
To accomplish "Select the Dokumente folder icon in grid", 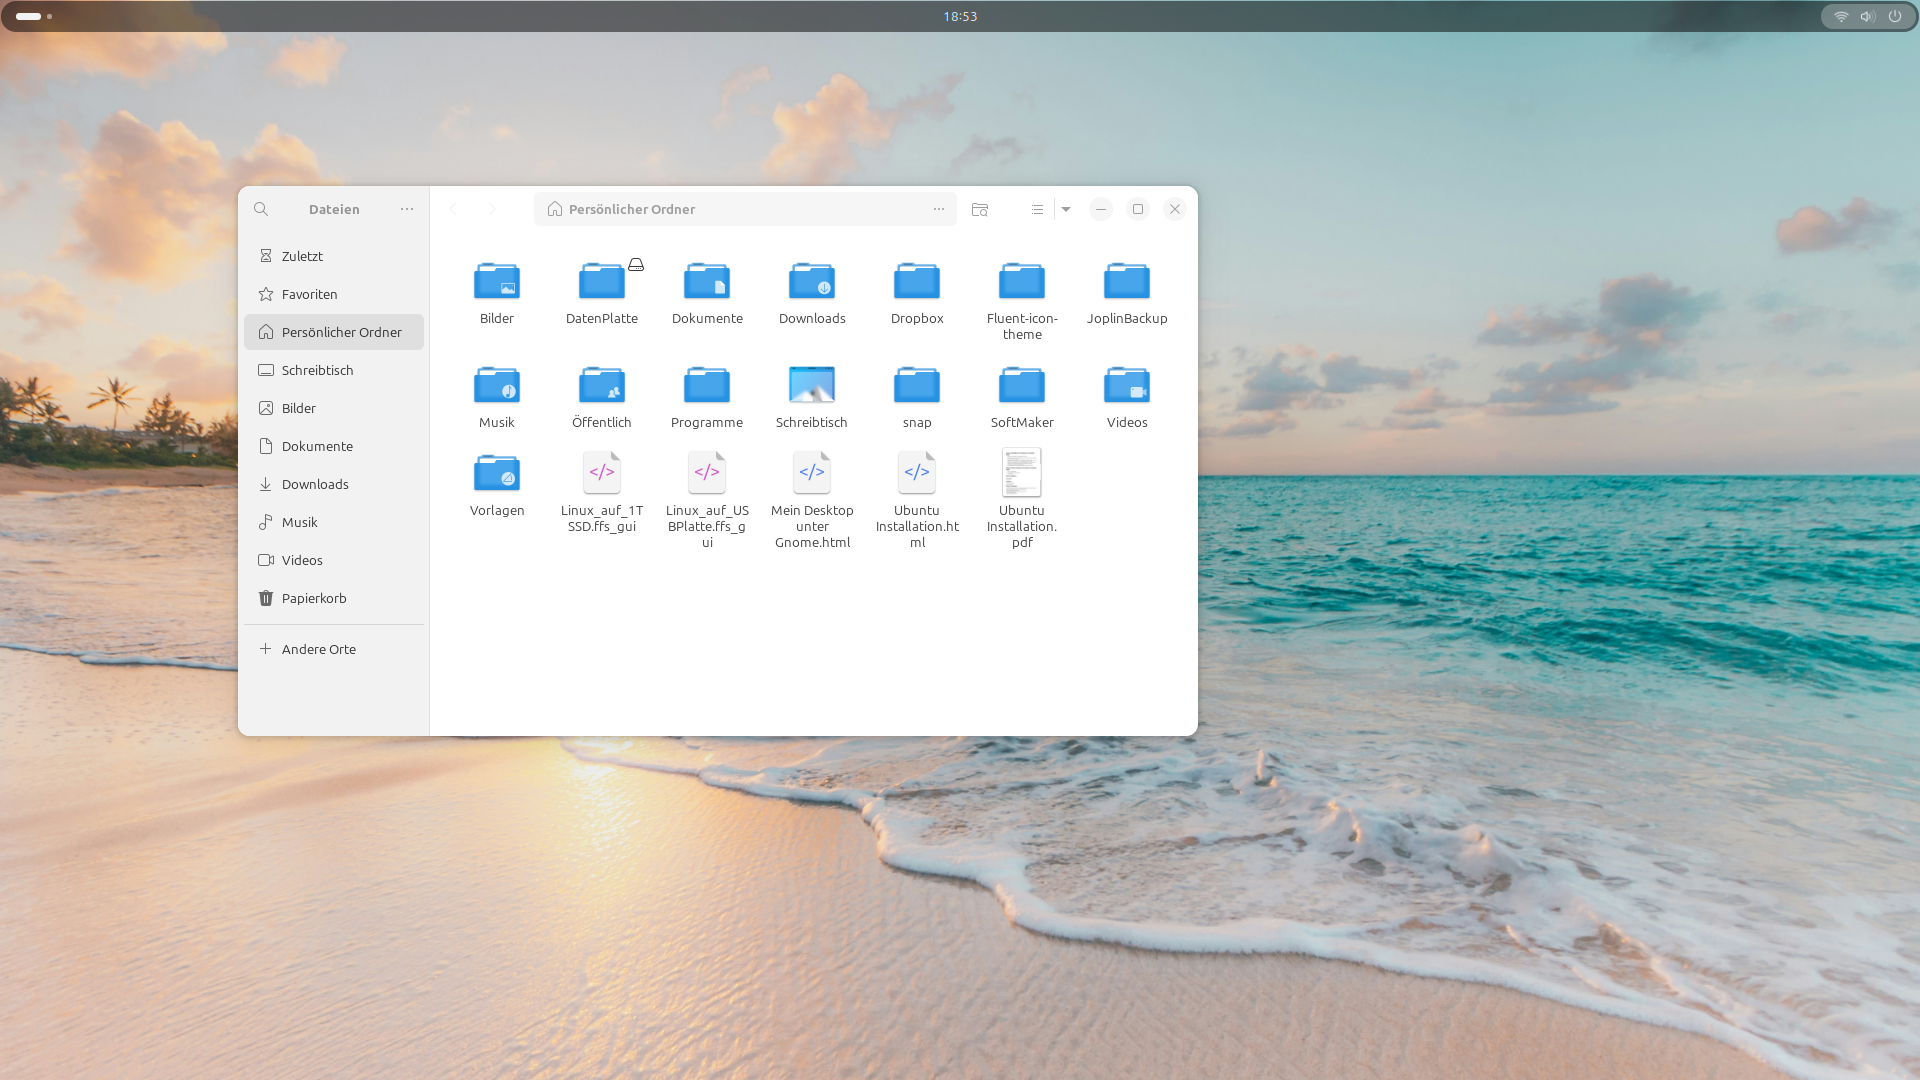I will click(x=707, y=281).
